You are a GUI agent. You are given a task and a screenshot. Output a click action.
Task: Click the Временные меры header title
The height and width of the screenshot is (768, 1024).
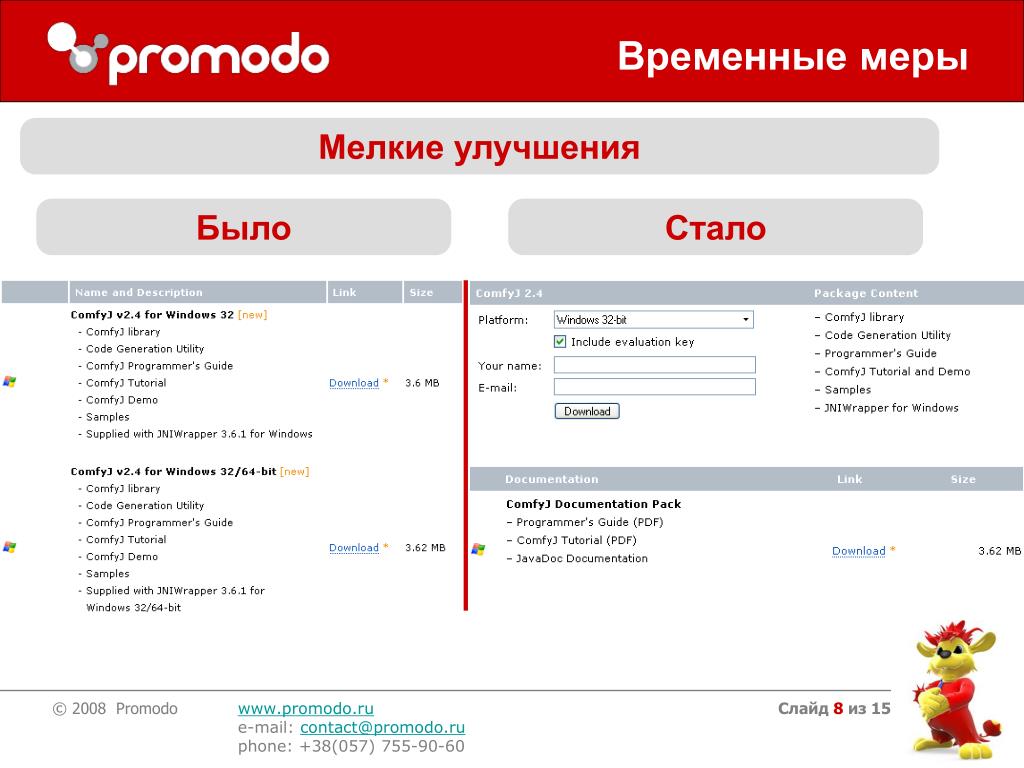tap(792, 56)
